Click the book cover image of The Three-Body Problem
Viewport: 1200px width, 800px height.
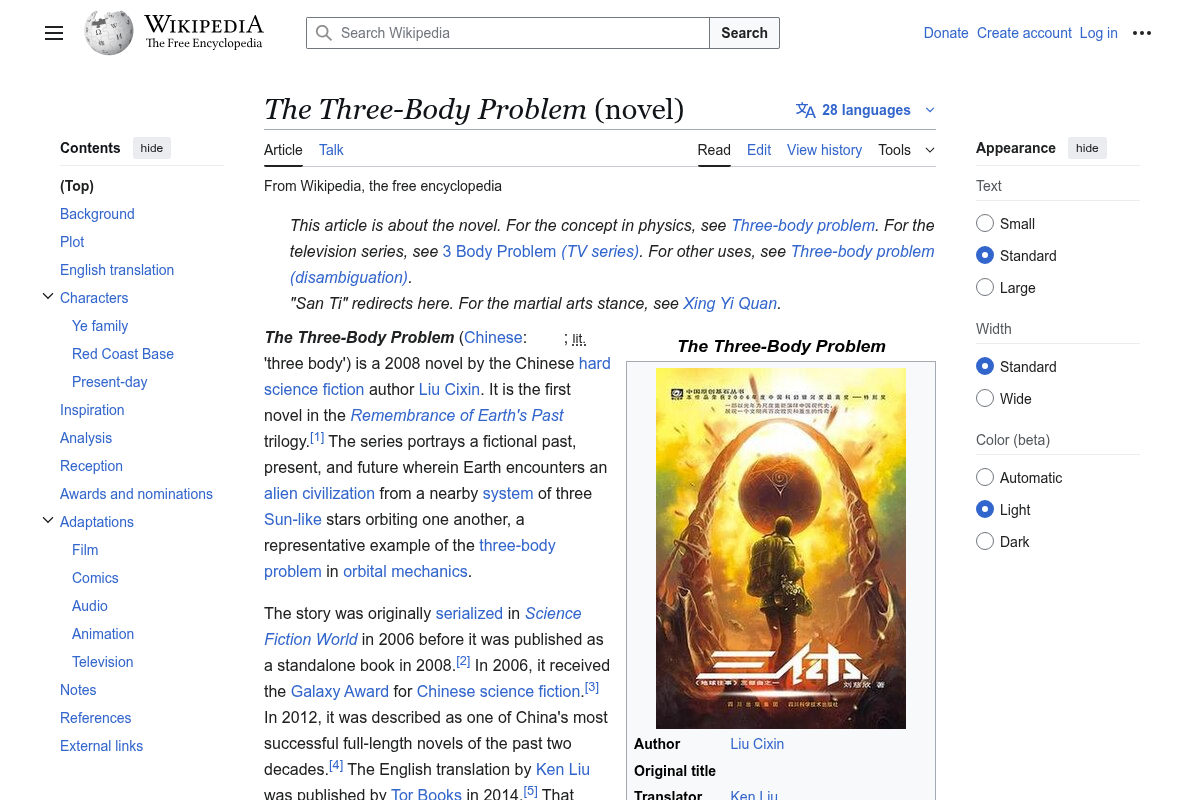[x=781, y=548]
